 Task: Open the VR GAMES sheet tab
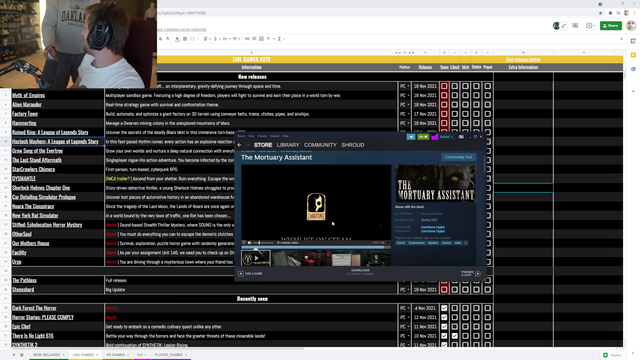pyautogui.click(x=116, y=355)
